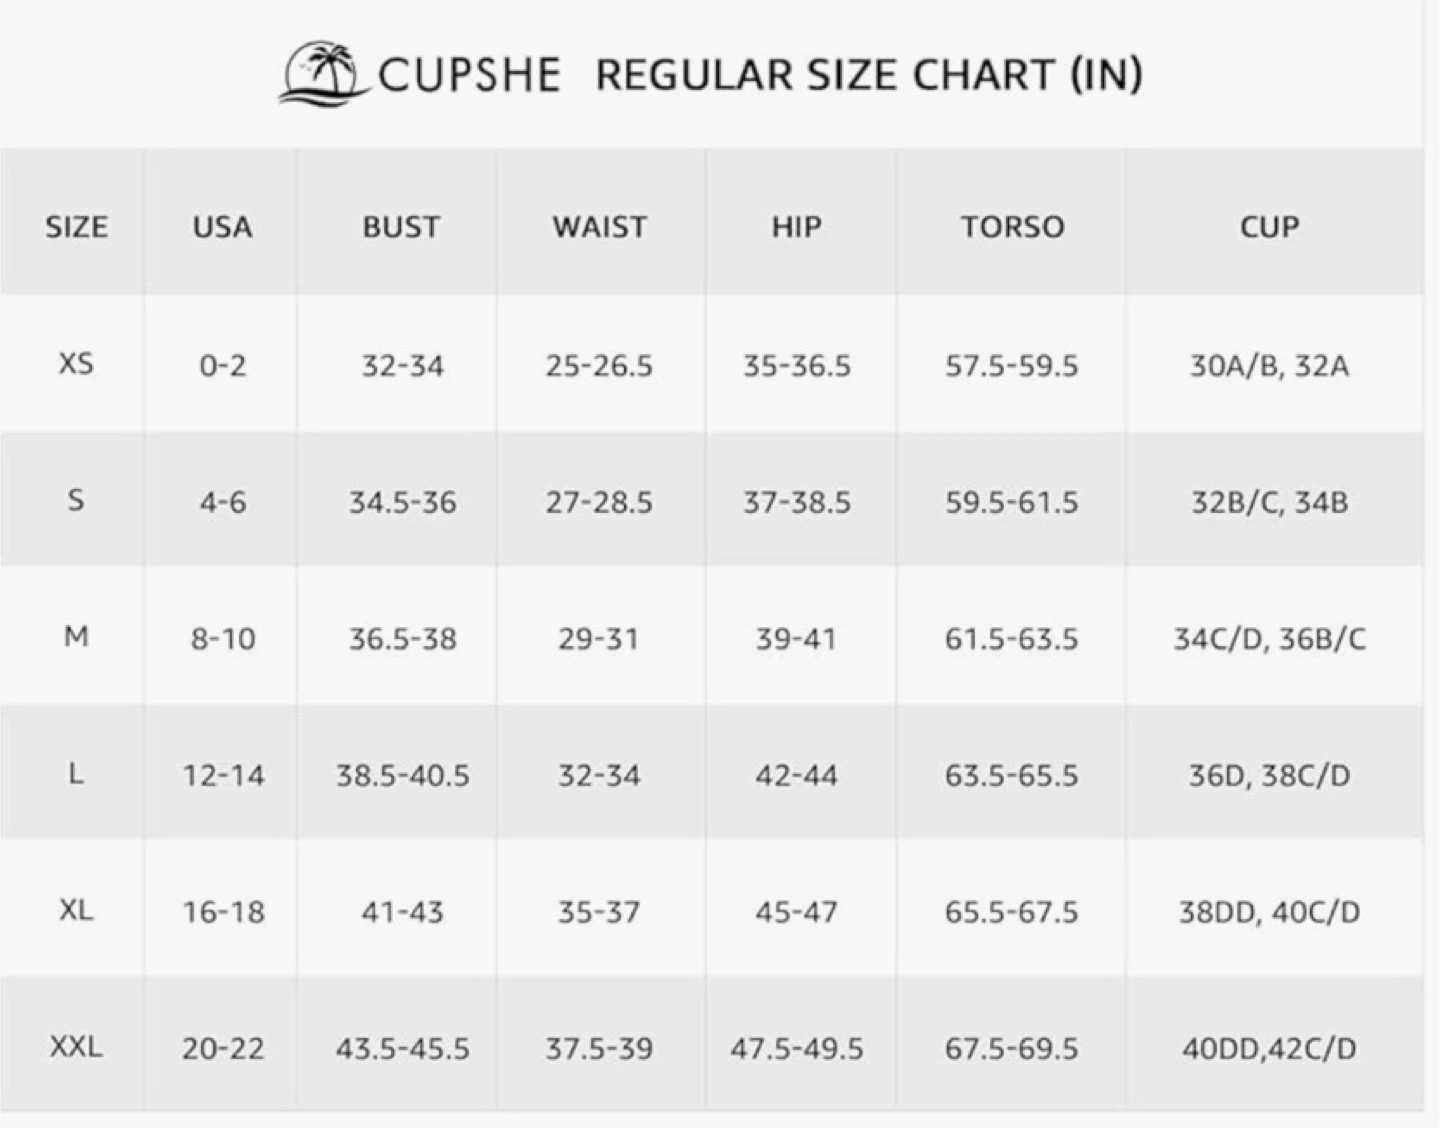Click the 16-18 USA size cell

click(223, 912)
